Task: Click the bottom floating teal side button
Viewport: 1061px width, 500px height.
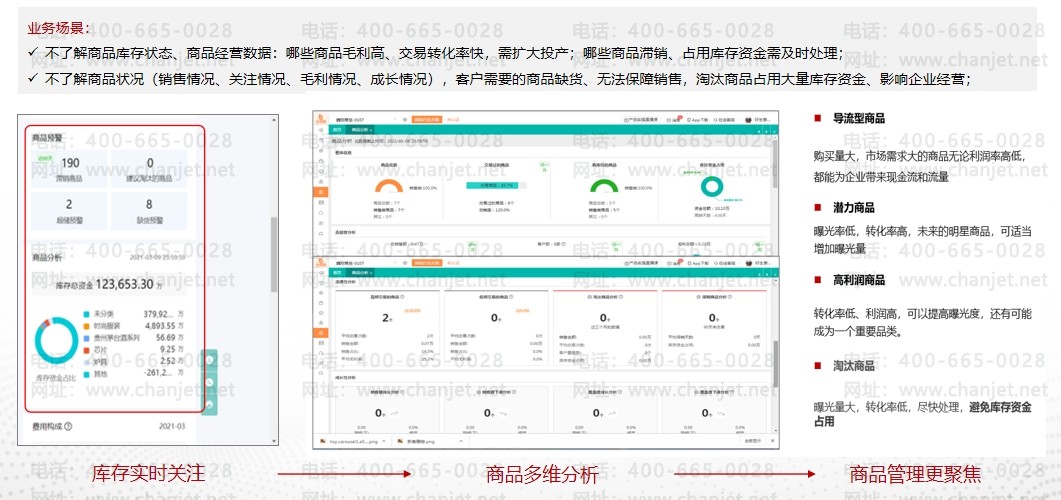Action: pos(210,402)
